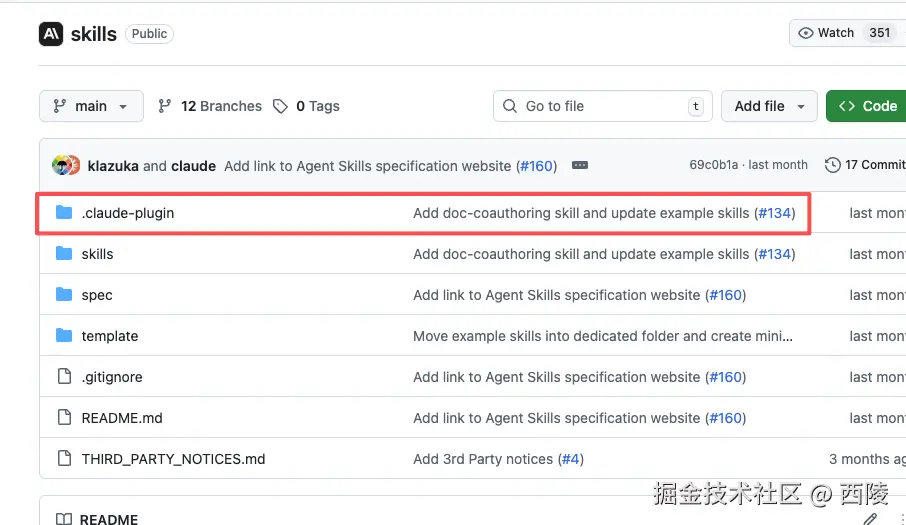
Task: Click the magnifier icon in Go to file
Action: tap(510, 106)
